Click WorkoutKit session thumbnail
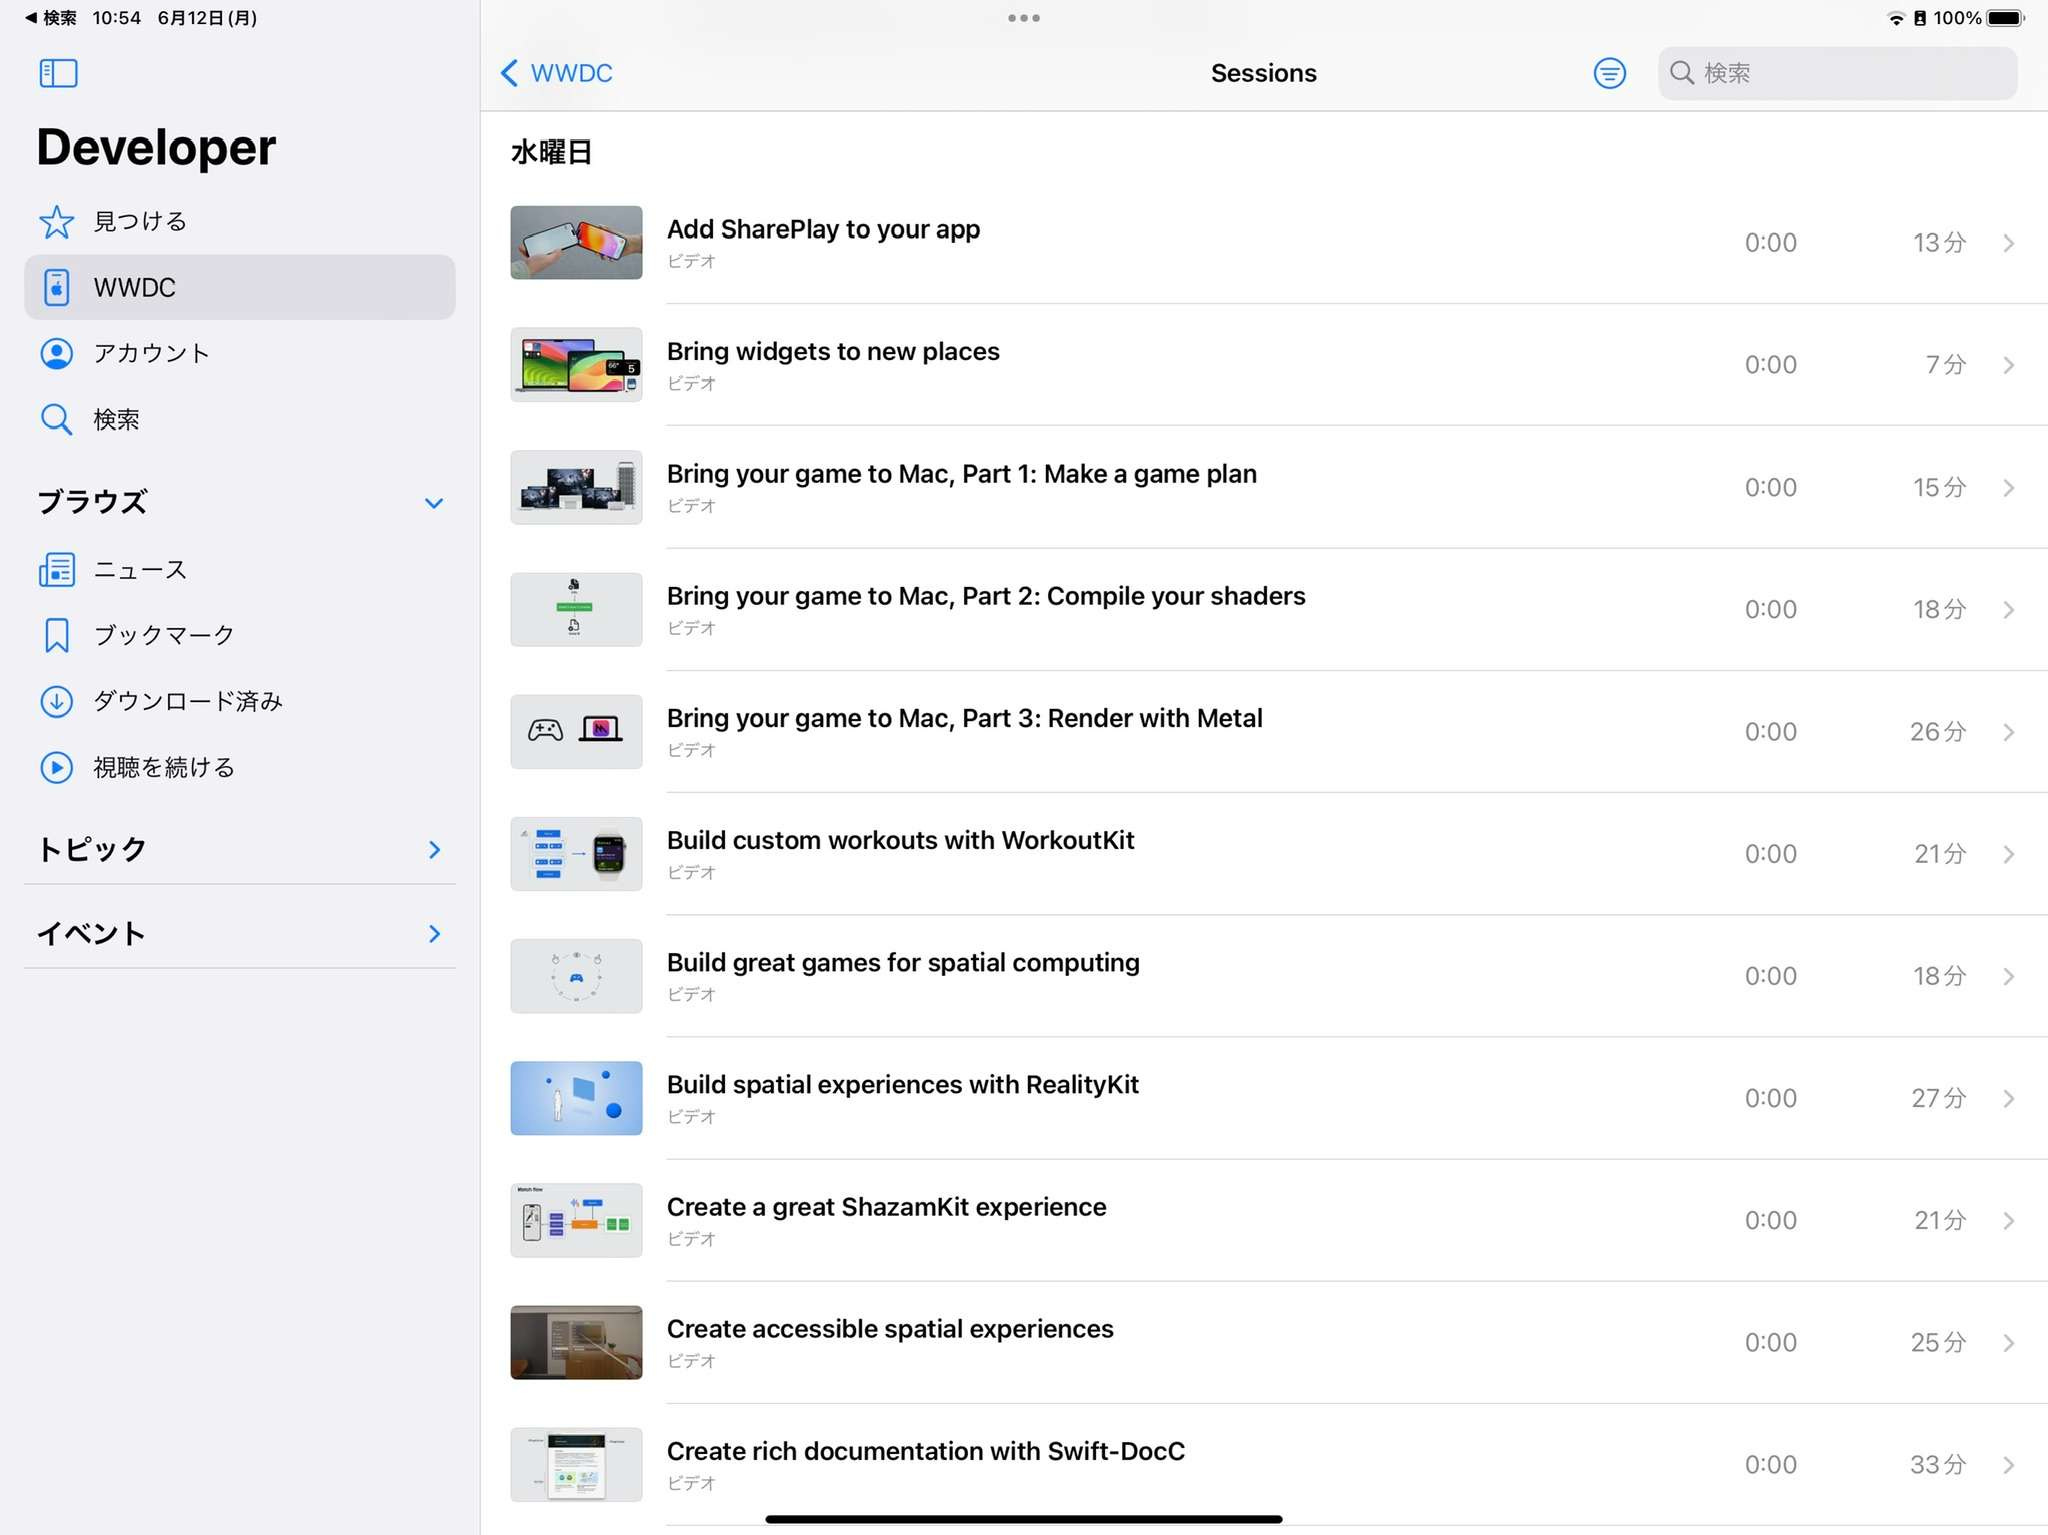 pyautogui.click(x=576, y=854)
